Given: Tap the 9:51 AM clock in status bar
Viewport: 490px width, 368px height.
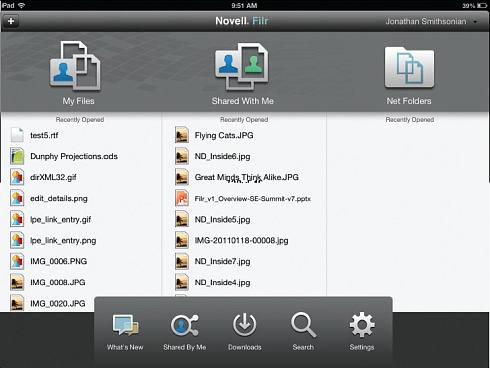Looking at the screenshot, I should point(244,6).
